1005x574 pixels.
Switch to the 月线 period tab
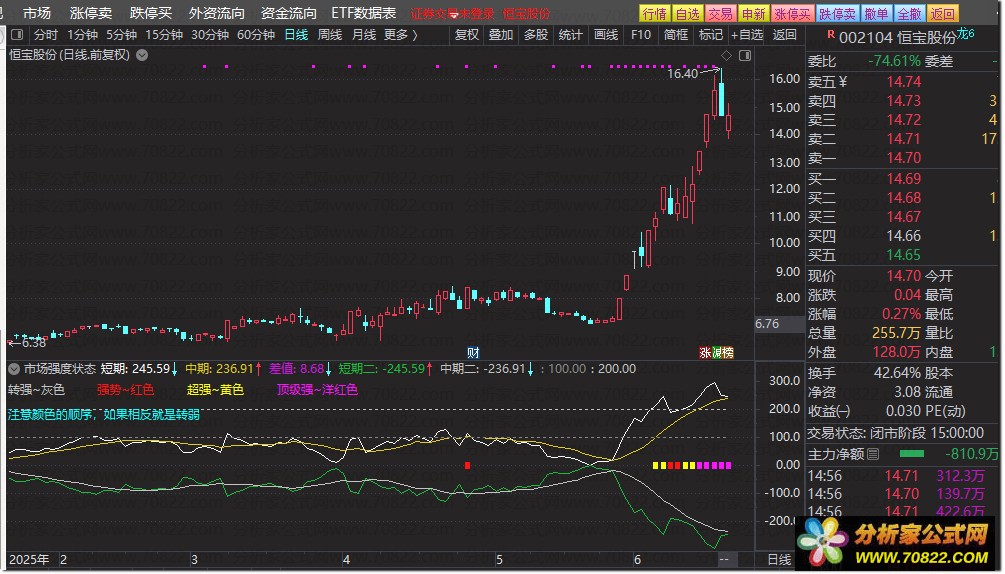(364, 35)
